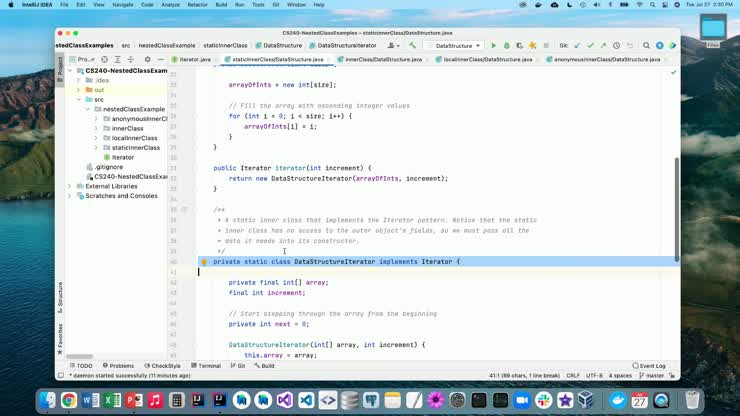Expand Scratches and Consoles node

point(70,196)
